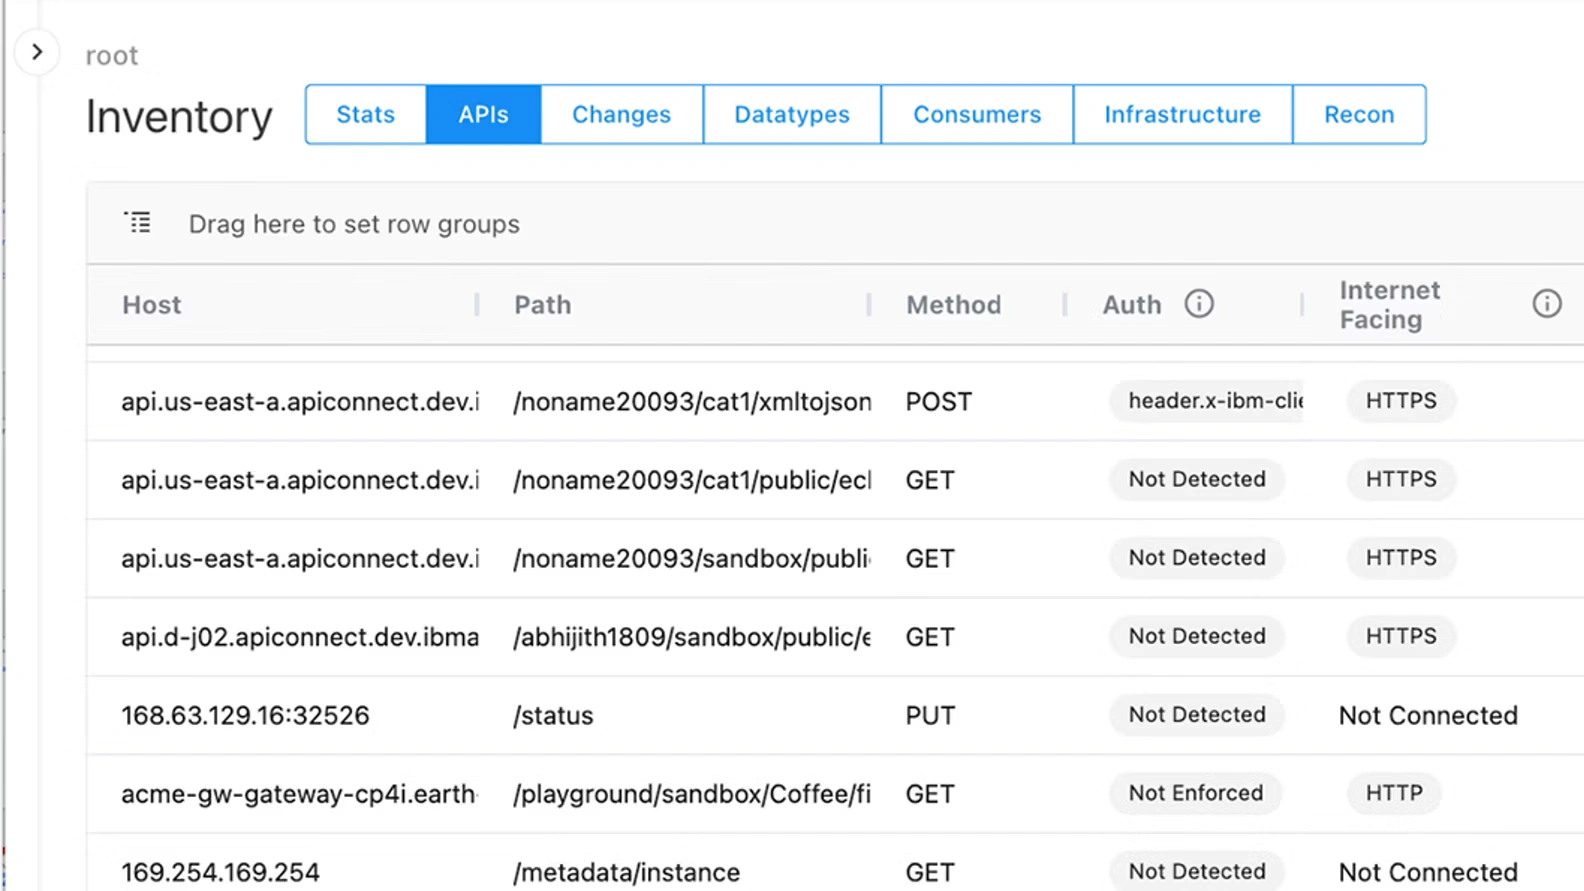The height and width of the screenshot is (891, 1584).
Task: Sort by the Host column header
Action: coord(152,305)
